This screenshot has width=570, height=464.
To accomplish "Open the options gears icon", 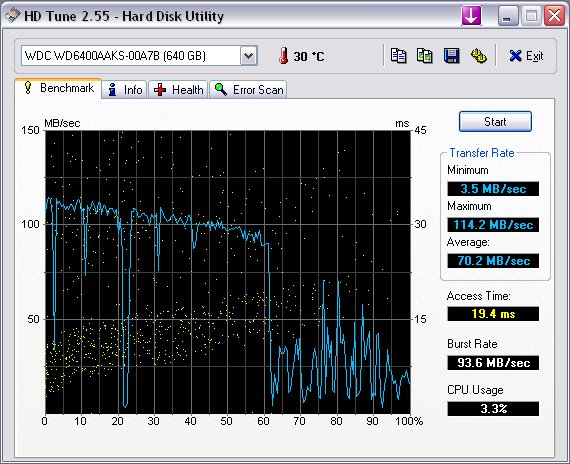I will point(478,56).
